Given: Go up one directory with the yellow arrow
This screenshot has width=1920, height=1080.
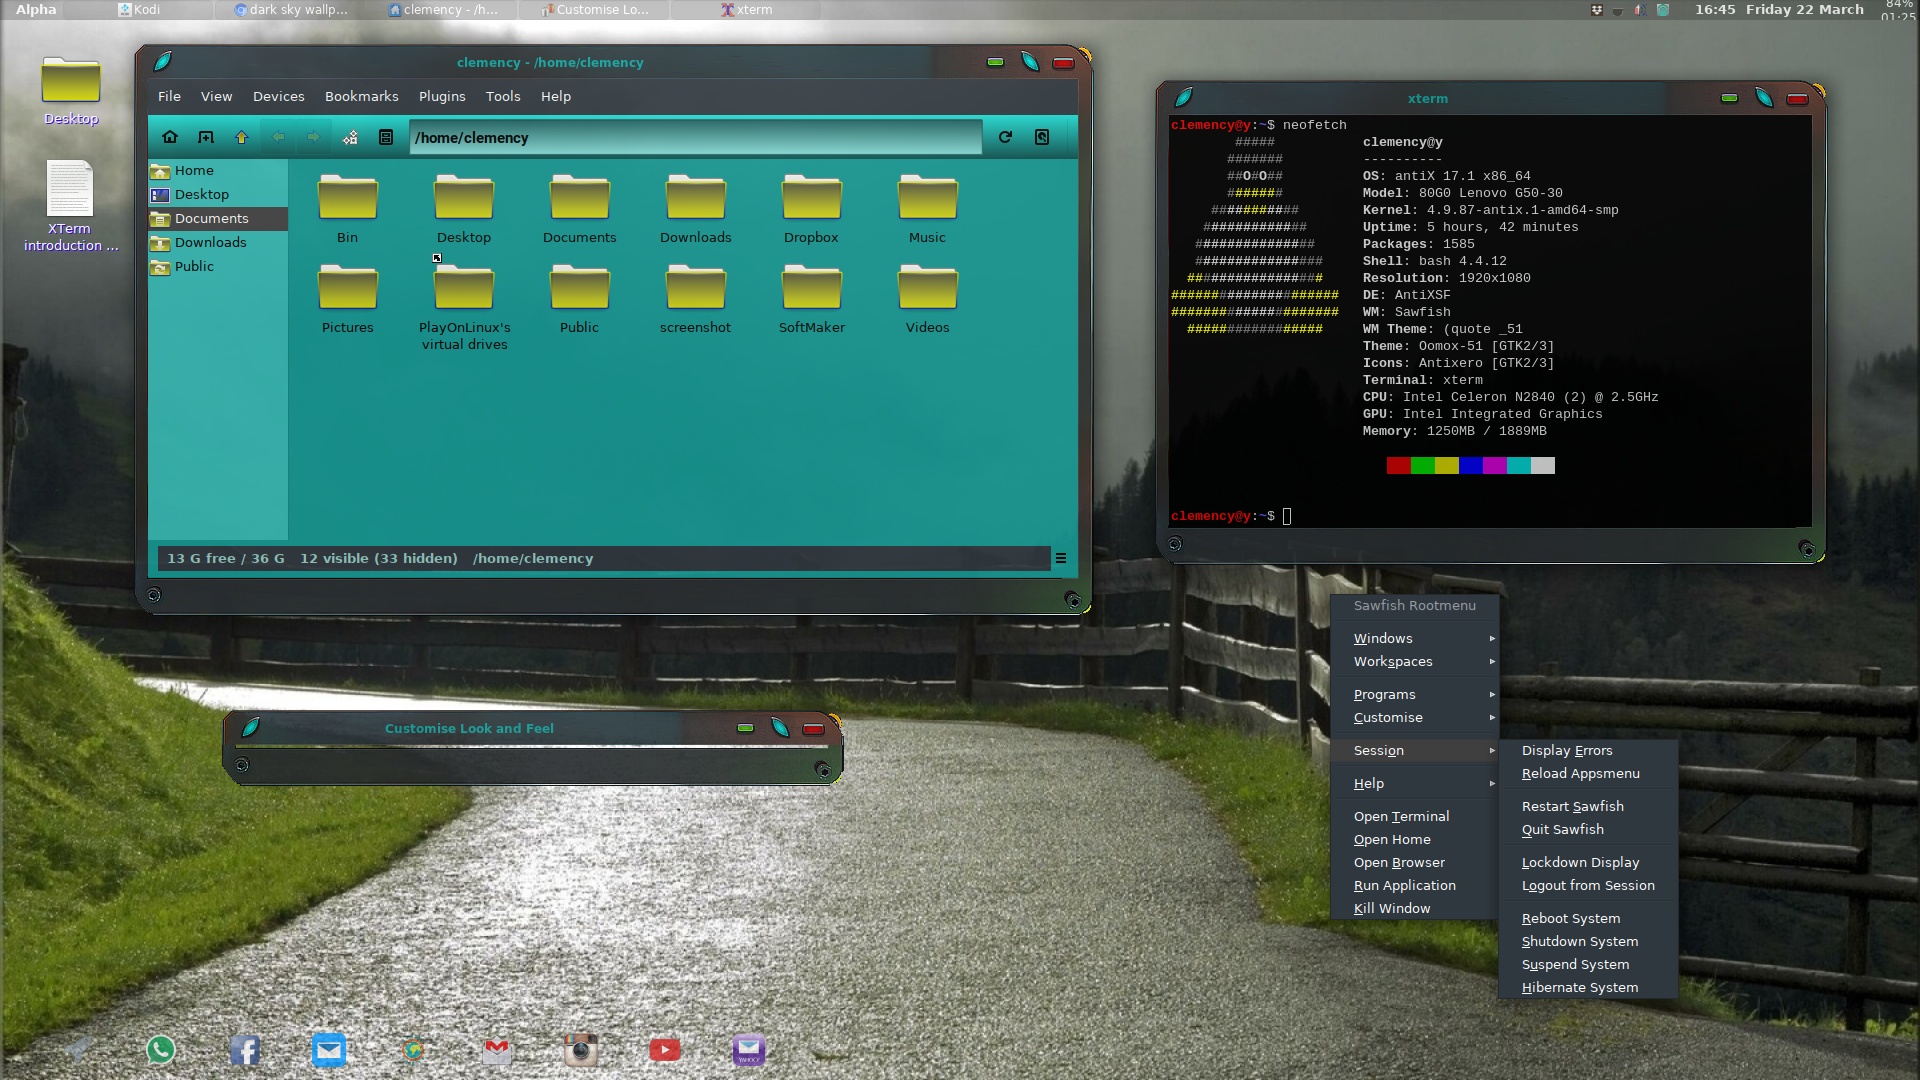Looking at the screenshot, I should pos(241,137).
